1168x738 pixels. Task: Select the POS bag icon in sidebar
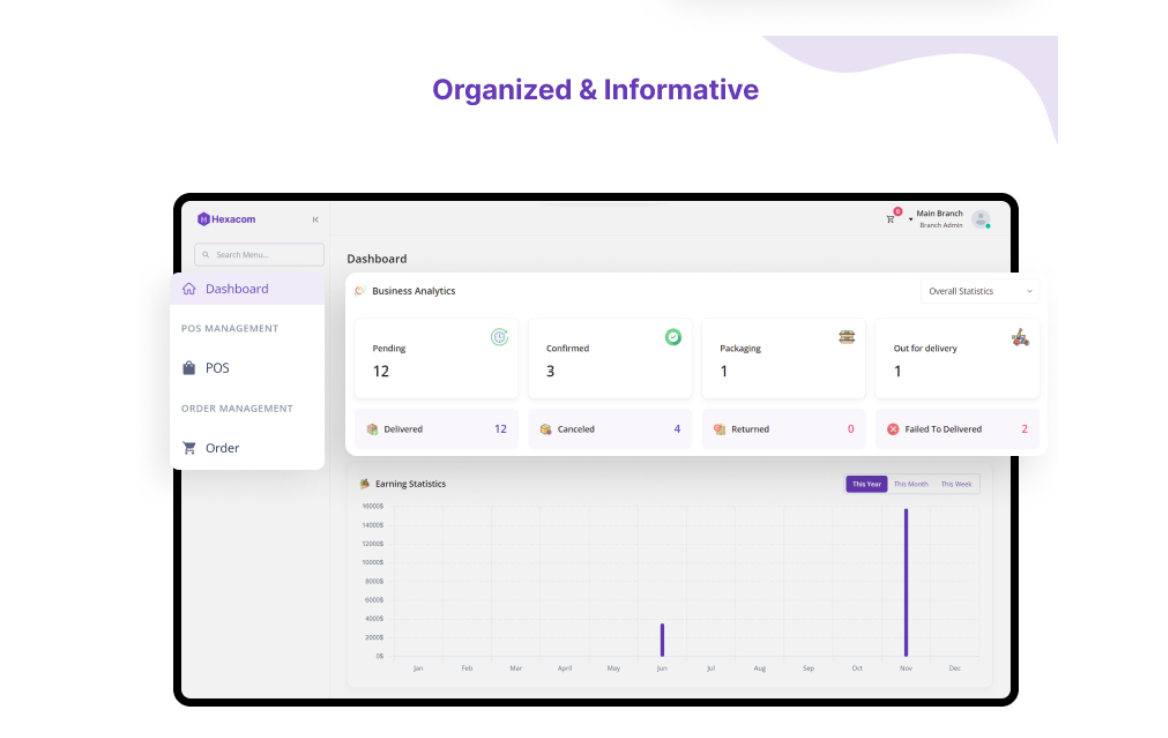point(189,367)
